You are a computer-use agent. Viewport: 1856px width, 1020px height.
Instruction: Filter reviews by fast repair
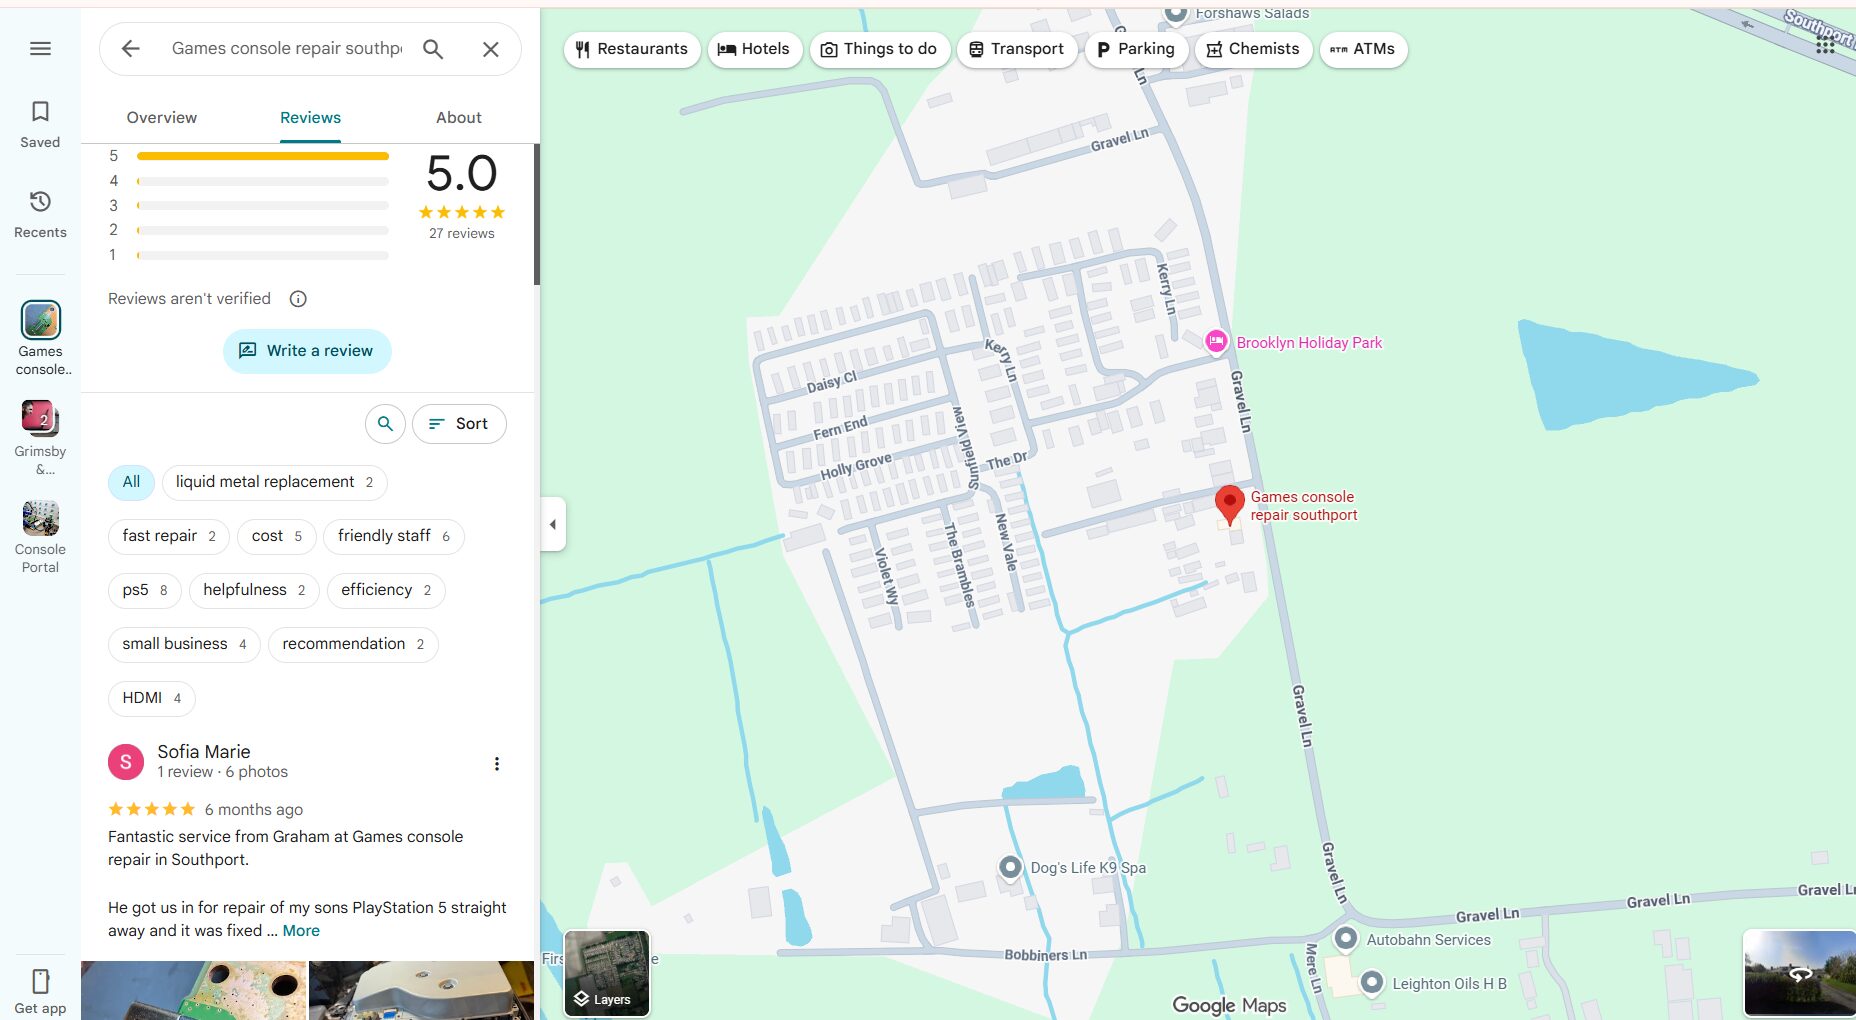[169, 536]
